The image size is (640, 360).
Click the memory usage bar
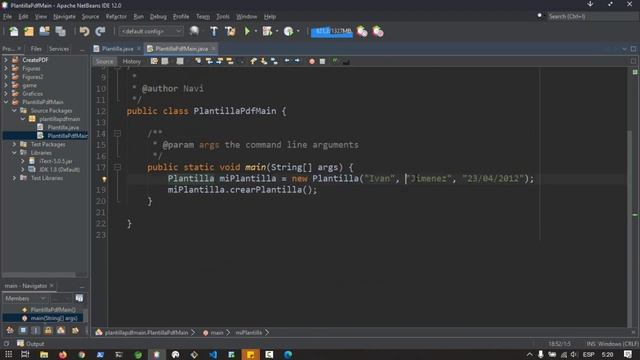pos(332,31)
